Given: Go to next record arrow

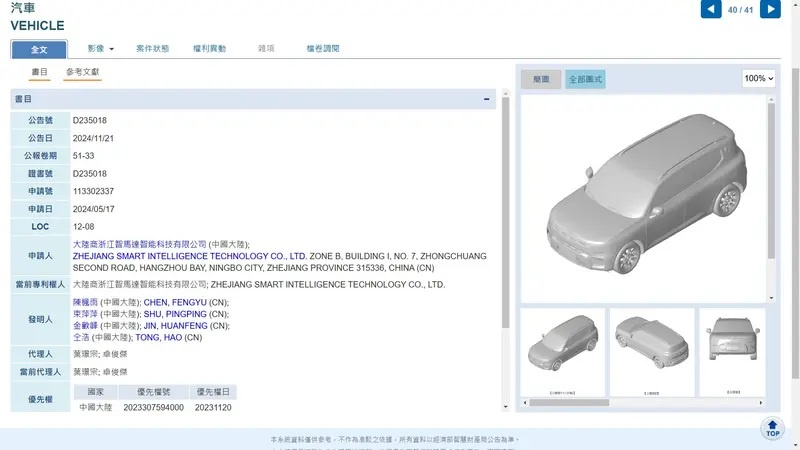Looking at the screenshot, I should 770,10.
